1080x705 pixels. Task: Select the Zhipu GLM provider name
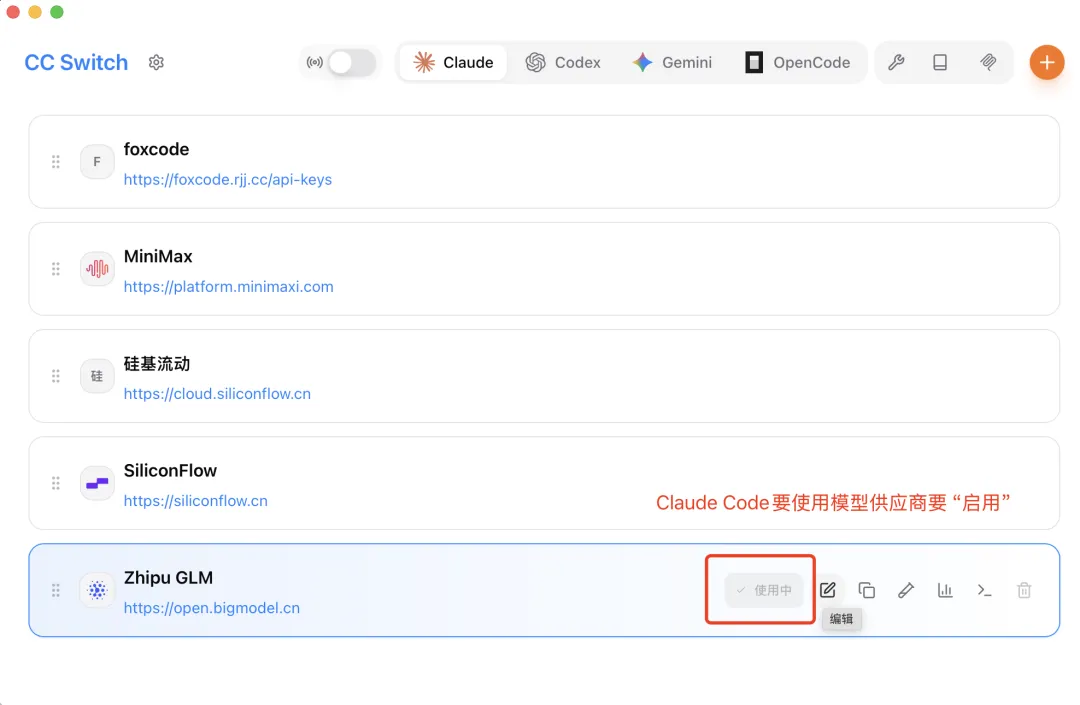coord(168,578)
